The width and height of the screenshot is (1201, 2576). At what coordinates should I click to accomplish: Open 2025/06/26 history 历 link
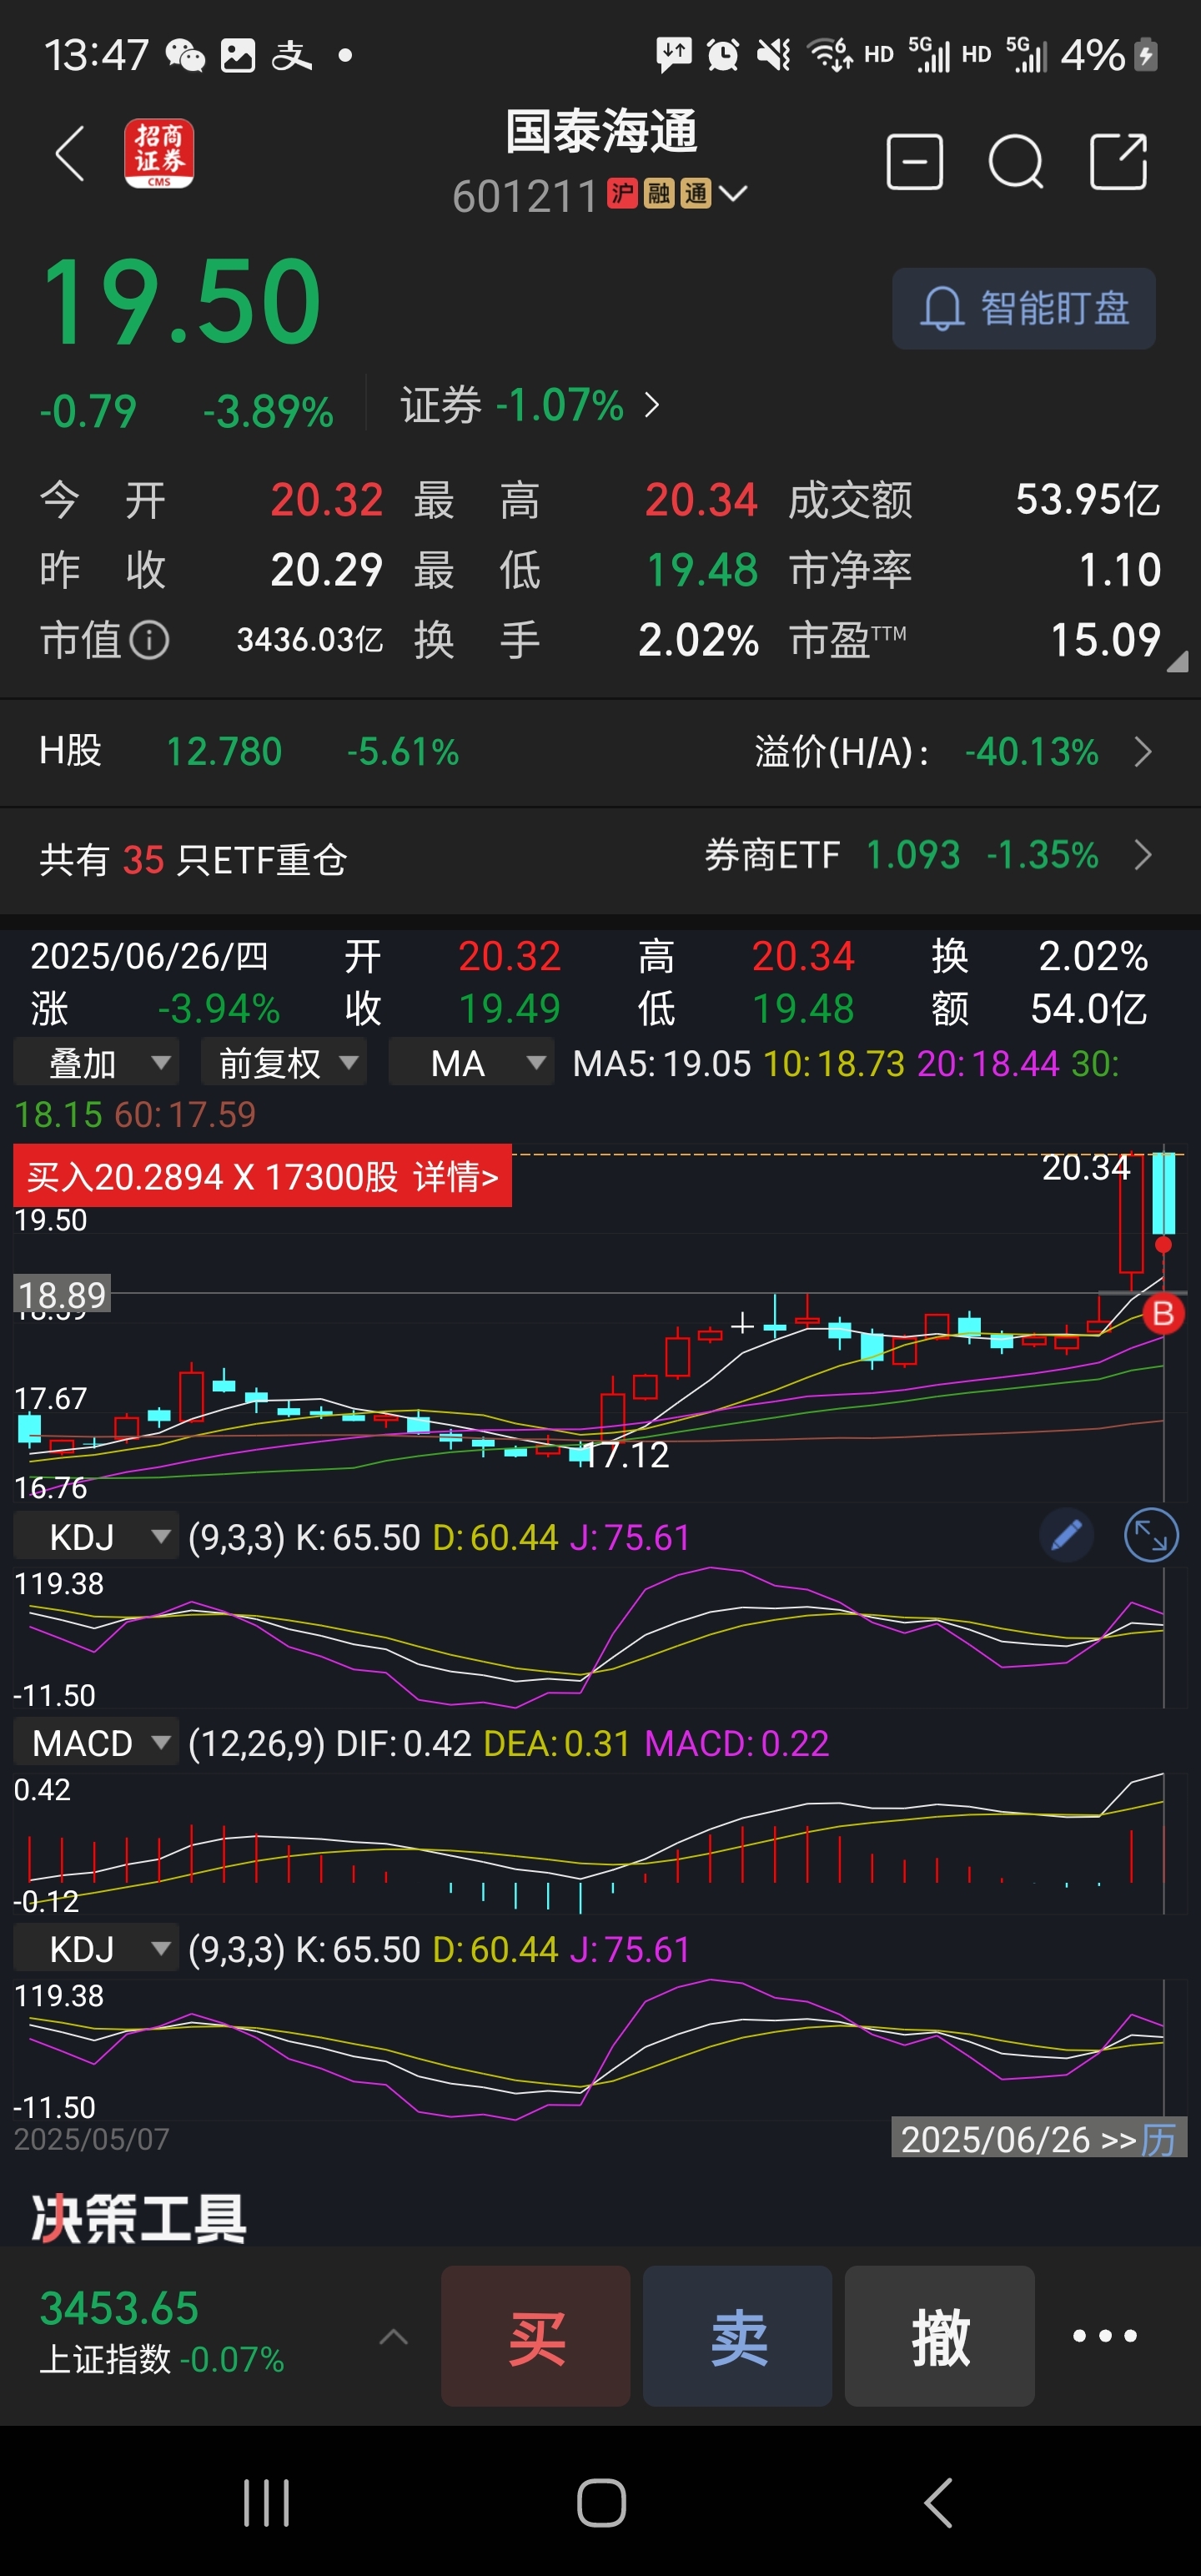[1038, 2139]
